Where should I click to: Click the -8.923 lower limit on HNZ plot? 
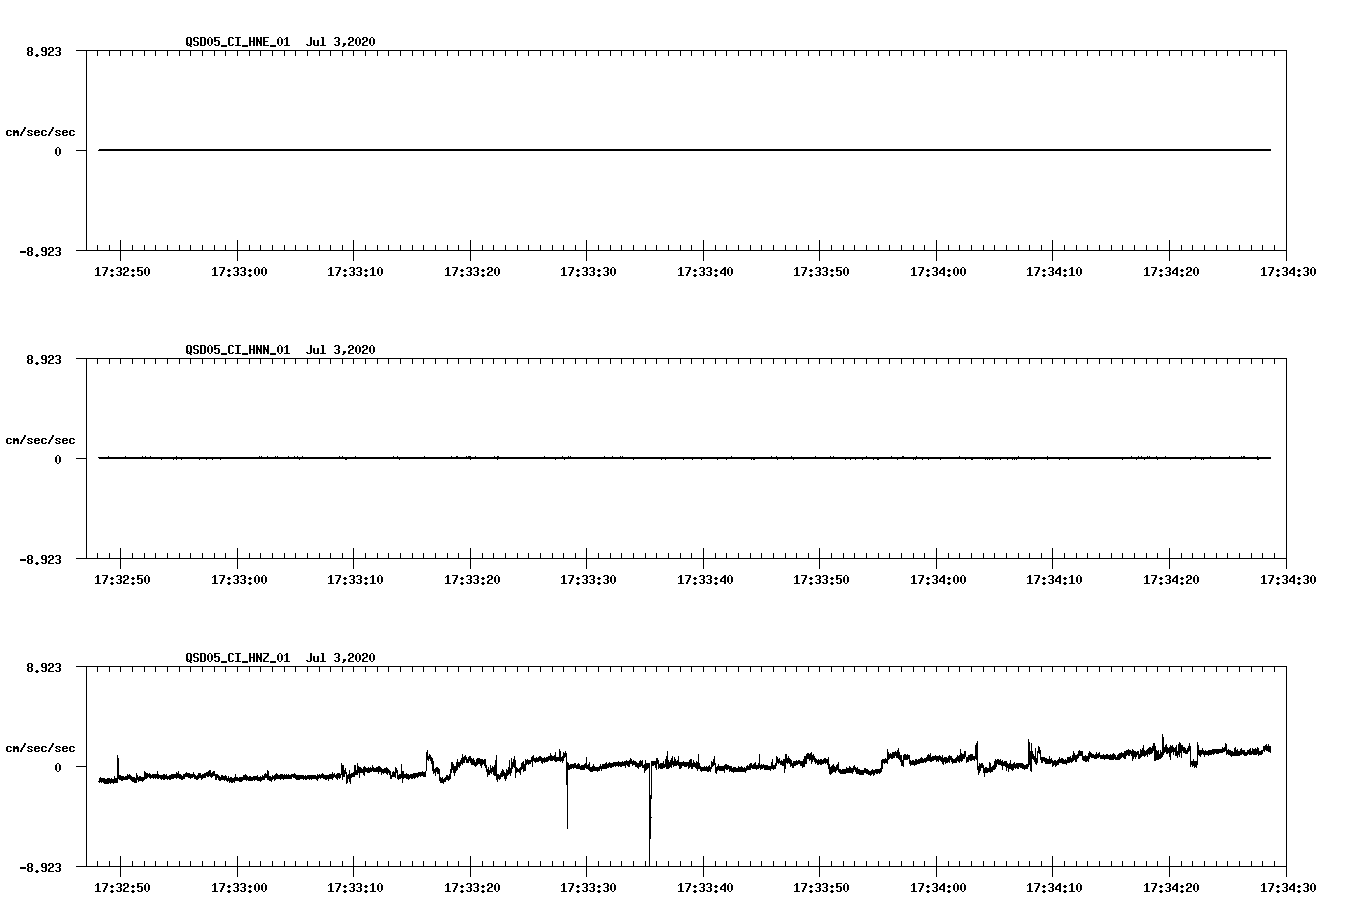[x=39, y=867]
